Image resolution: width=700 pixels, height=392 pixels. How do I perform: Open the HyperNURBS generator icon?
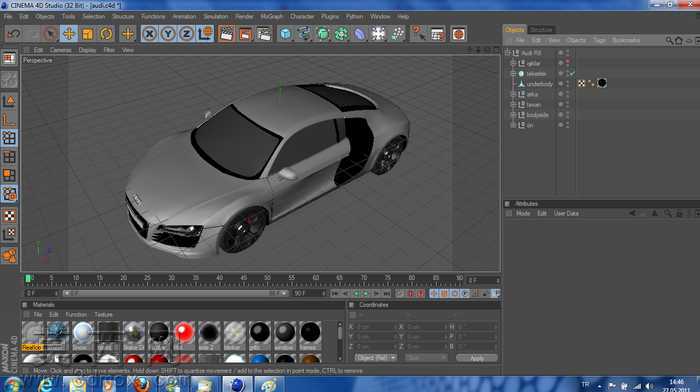322,34
